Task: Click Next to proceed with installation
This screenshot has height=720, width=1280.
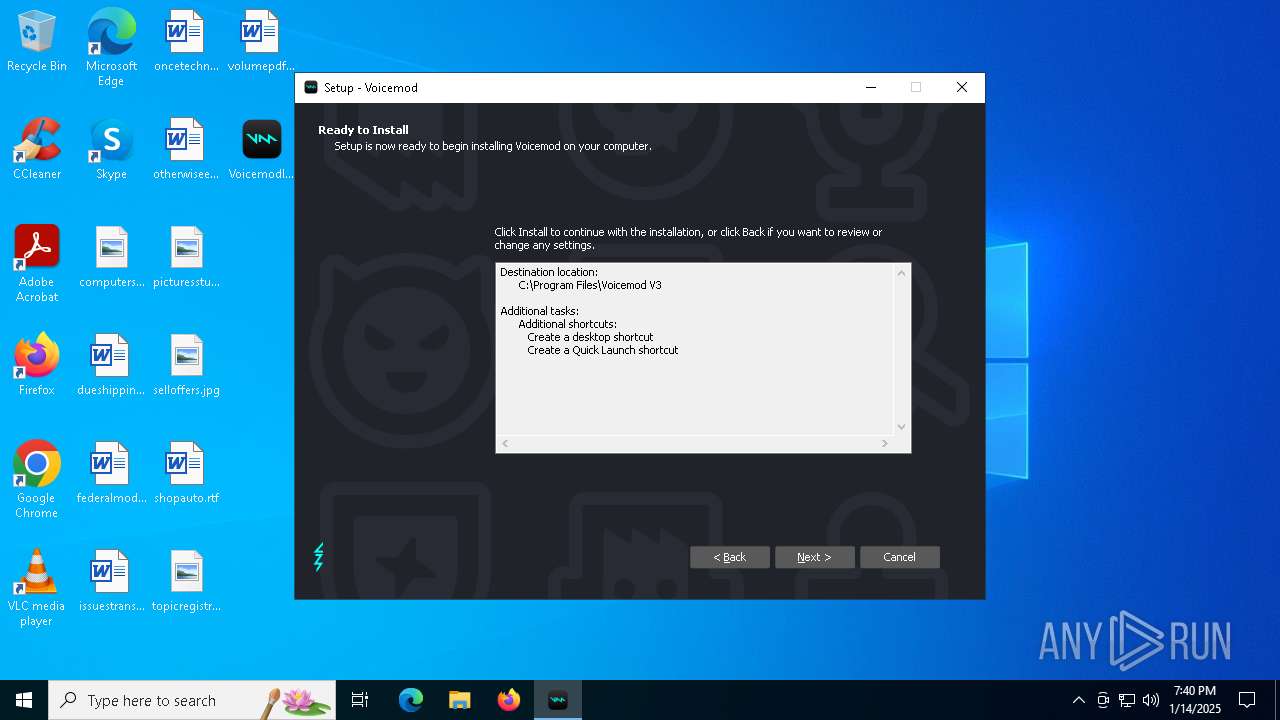Action: 815,557
